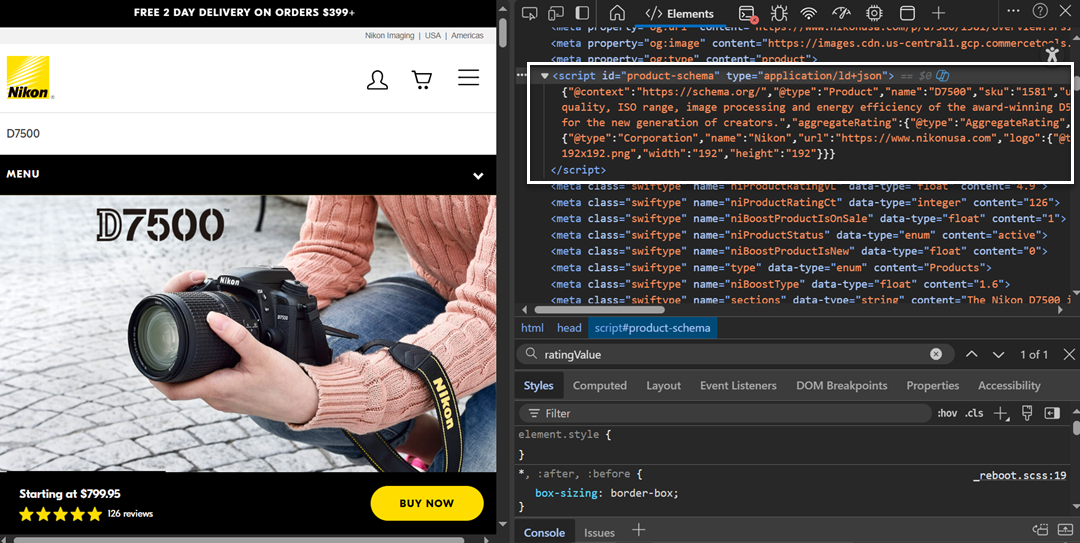Add more tools with the plus icon
Viewport: 1080px width, 543px height.
tap(939, 13)
